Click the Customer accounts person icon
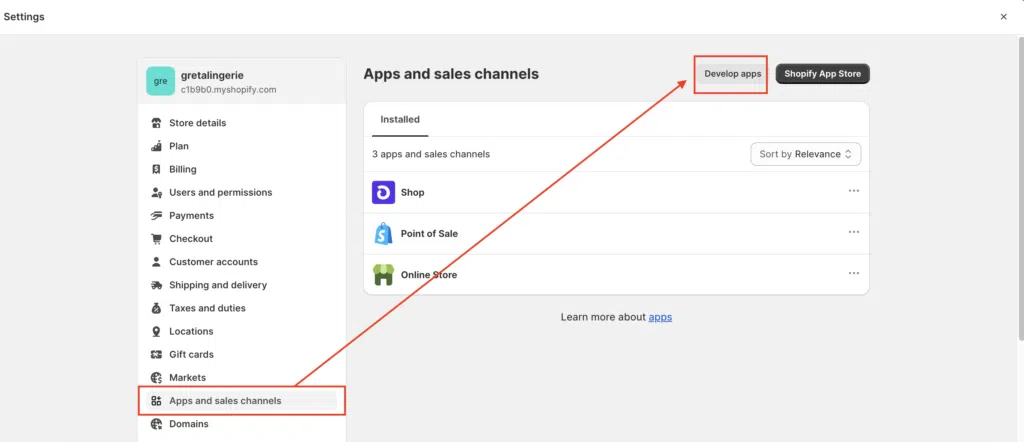The height and width of the screenshot is (442, 1024). (156, 262)
